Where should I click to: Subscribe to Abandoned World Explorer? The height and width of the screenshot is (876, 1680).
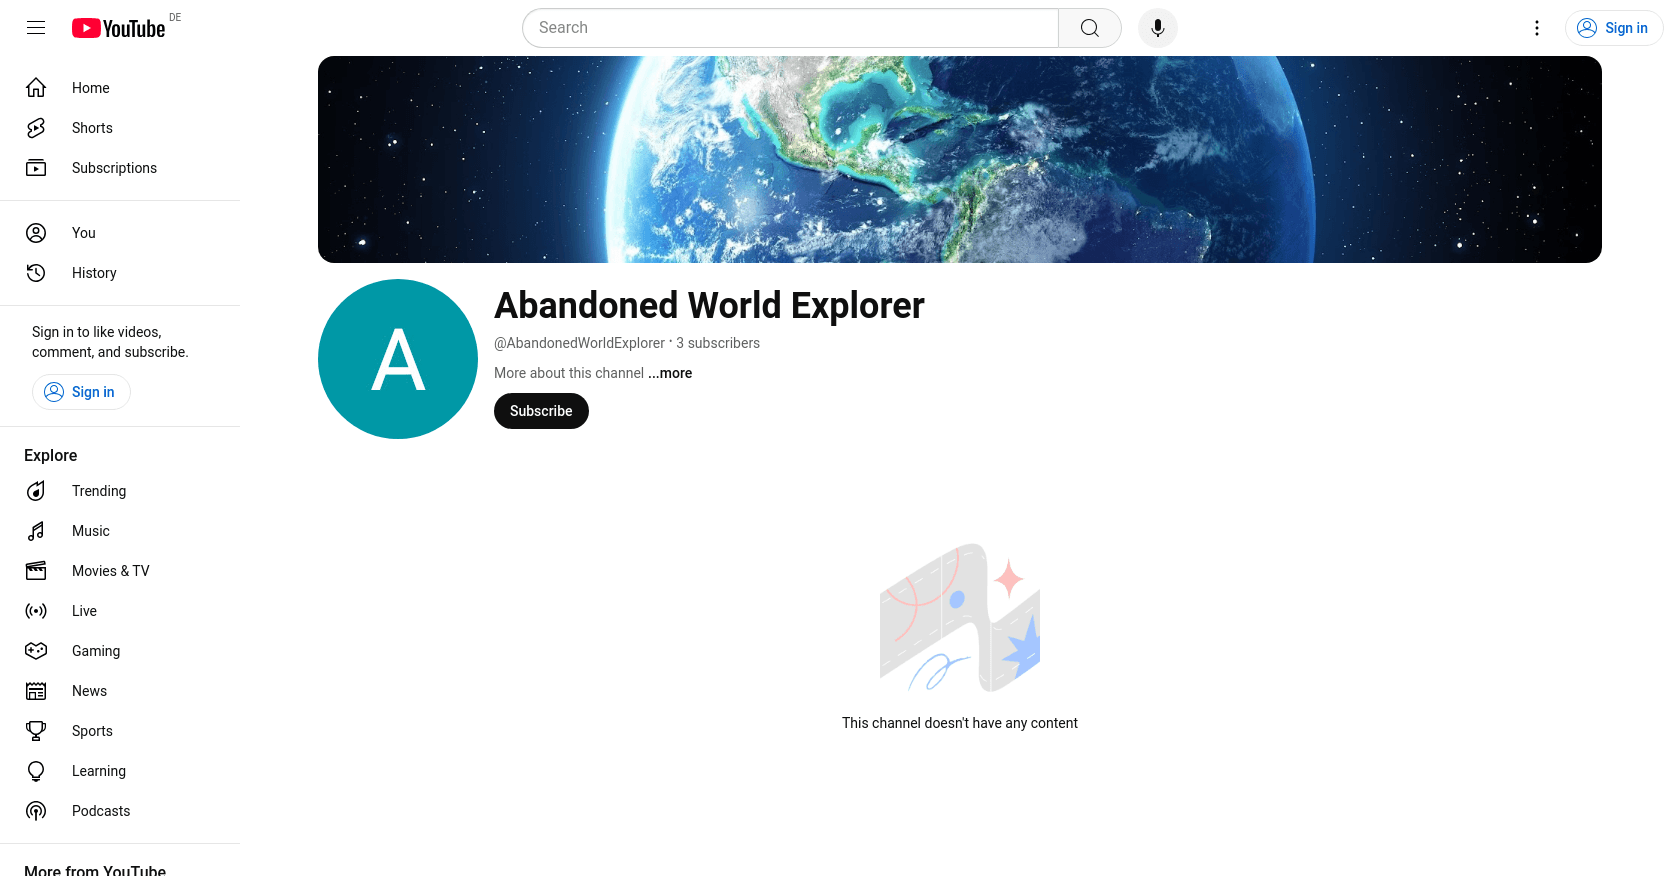541,411
